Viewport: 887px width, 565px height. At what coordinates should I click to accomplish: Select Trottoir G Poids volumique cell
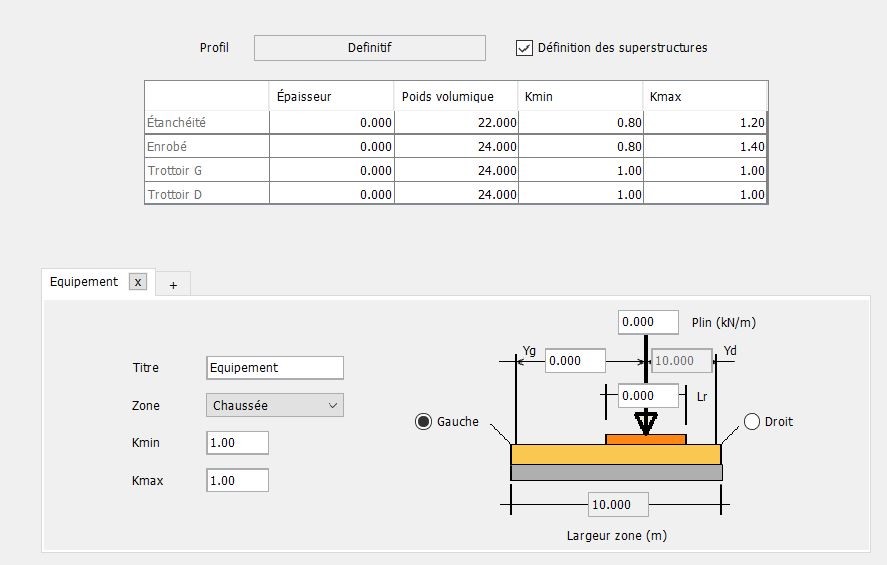(457, 170)
